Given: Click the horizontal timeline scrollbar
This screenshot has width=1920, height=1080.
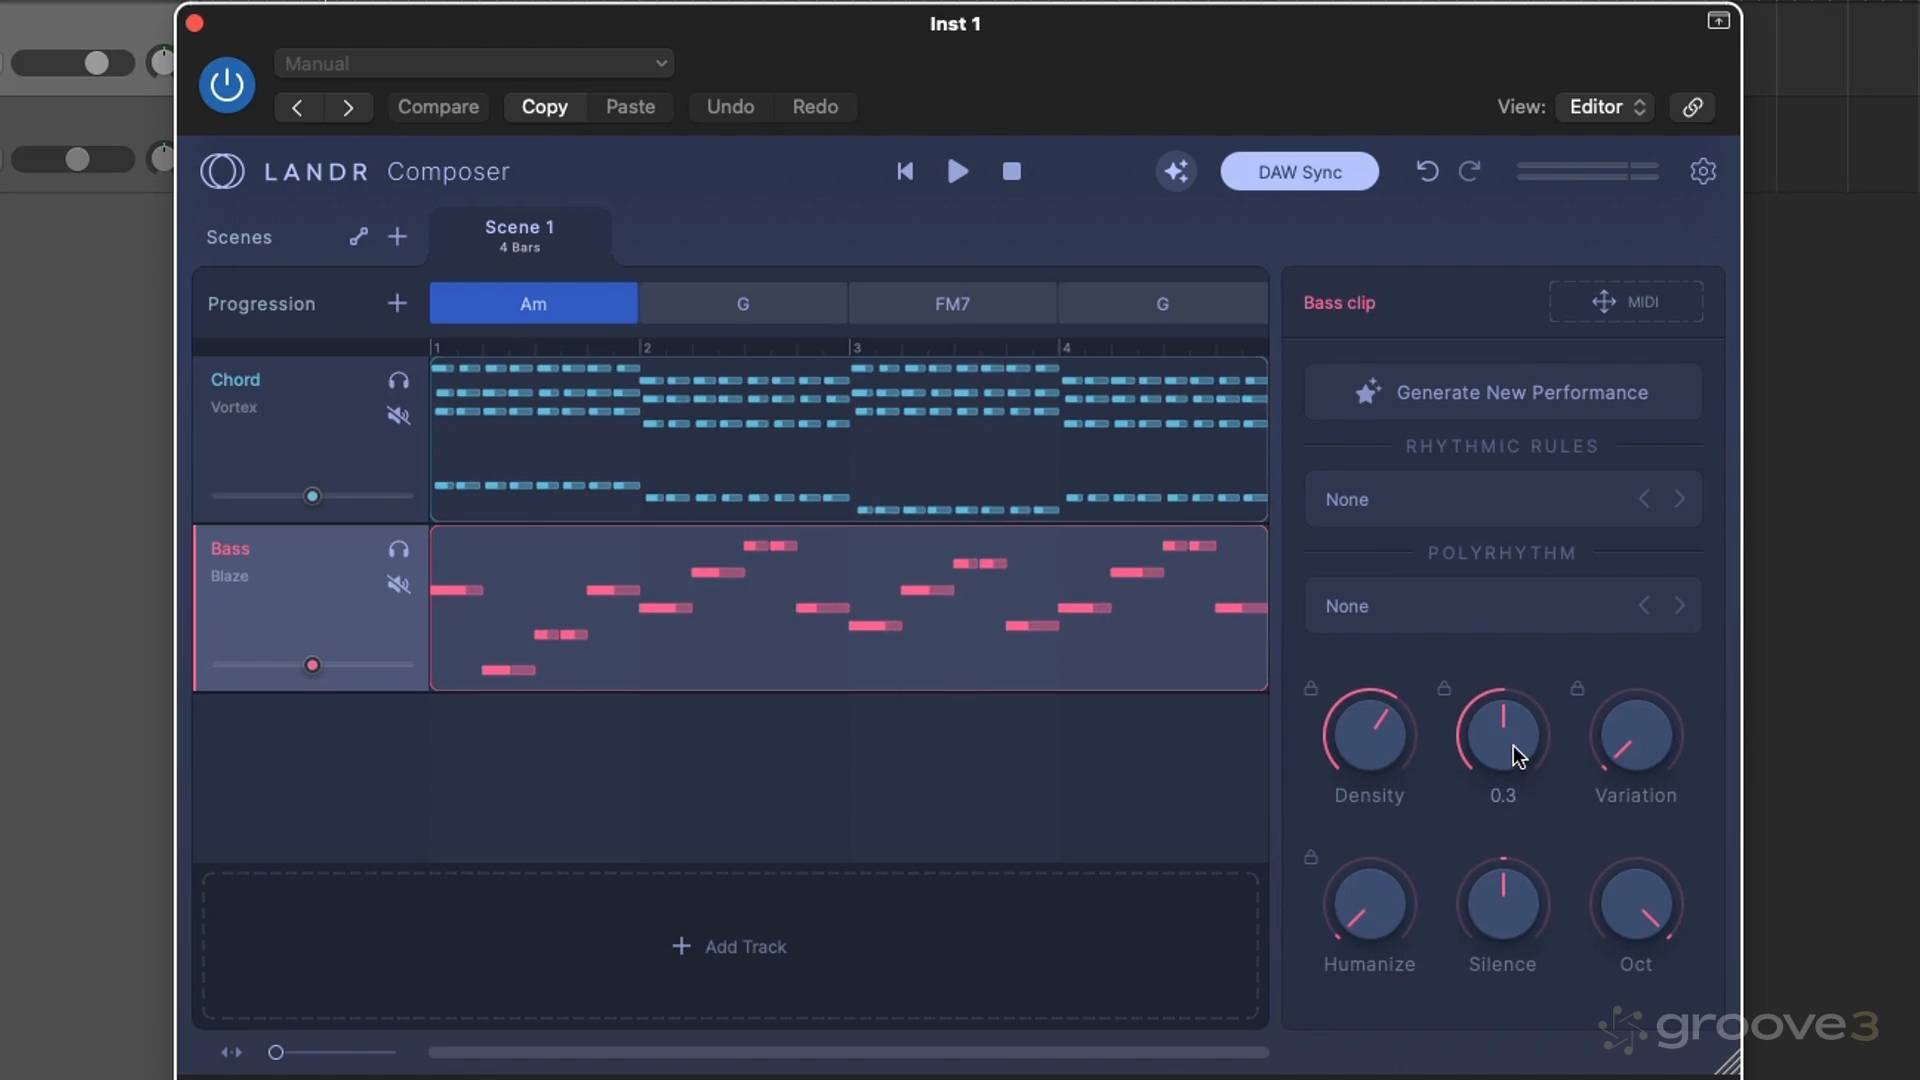Looking at the screenshot, I should tap(849, 1052).
